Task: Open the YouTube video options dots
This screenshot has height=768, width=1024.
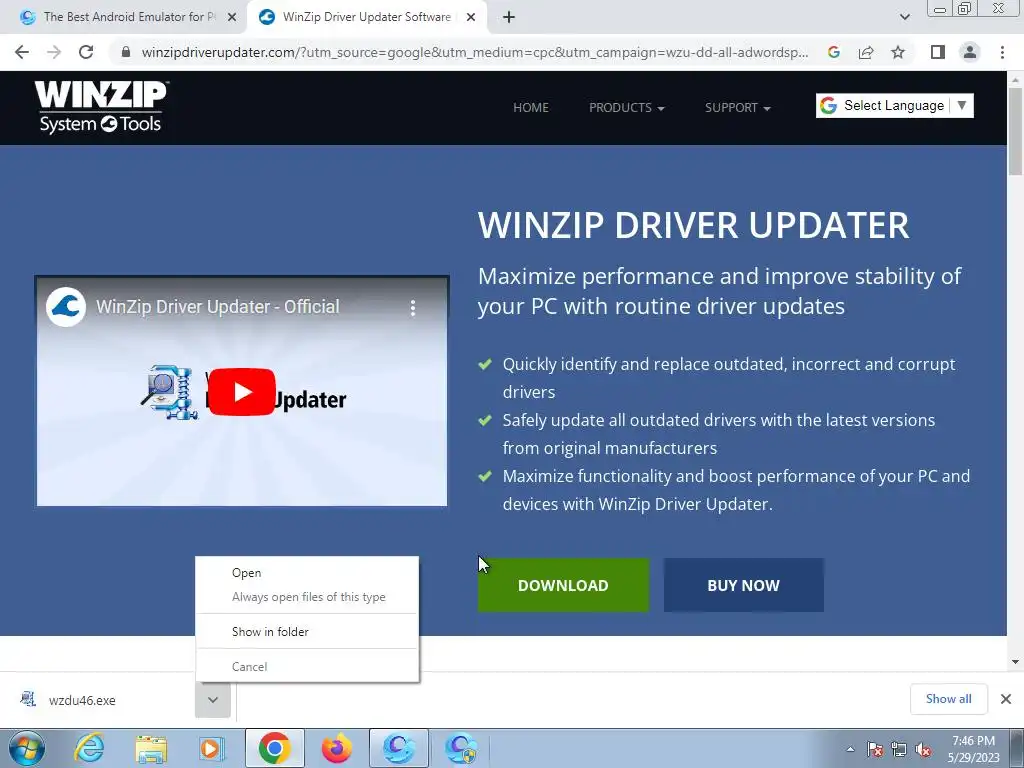Action: tap(413, 308)
